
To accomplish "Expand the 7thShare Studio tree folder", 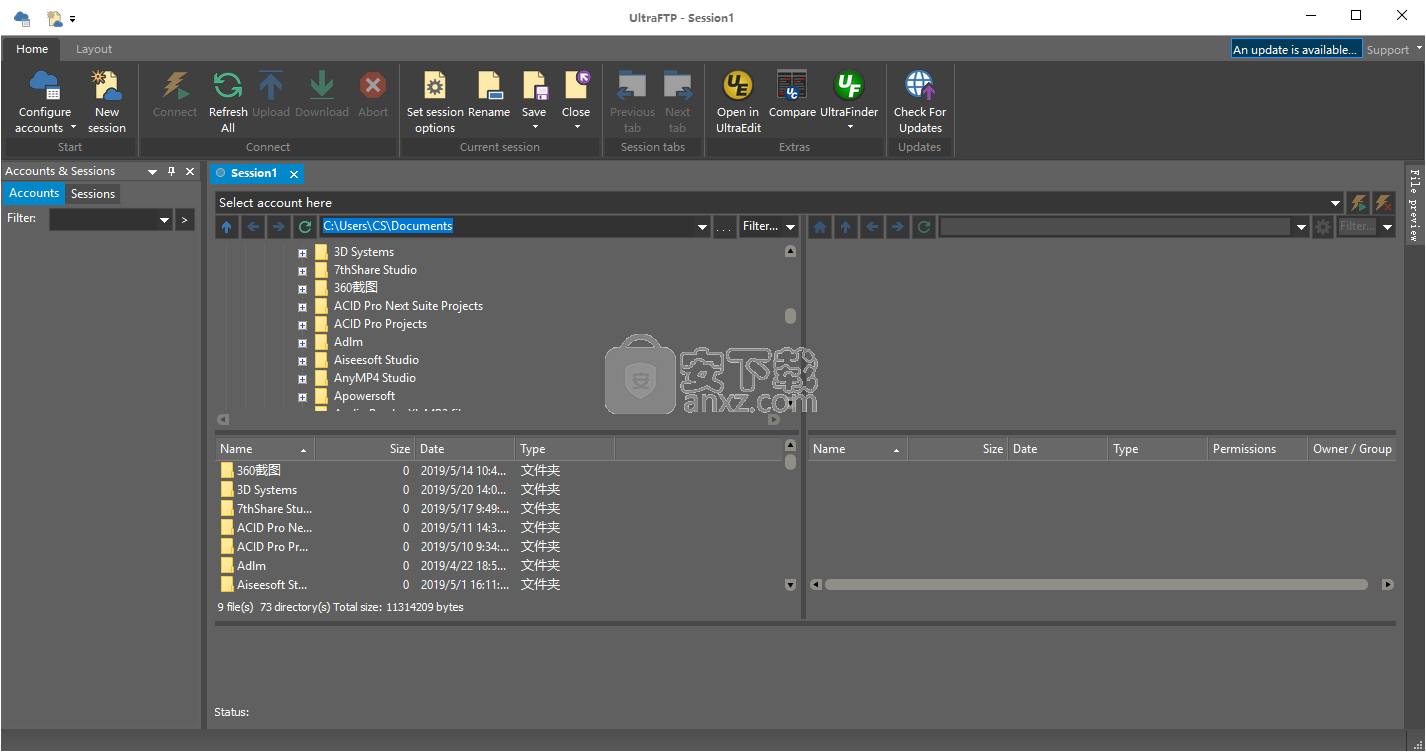I will point(302,271).
